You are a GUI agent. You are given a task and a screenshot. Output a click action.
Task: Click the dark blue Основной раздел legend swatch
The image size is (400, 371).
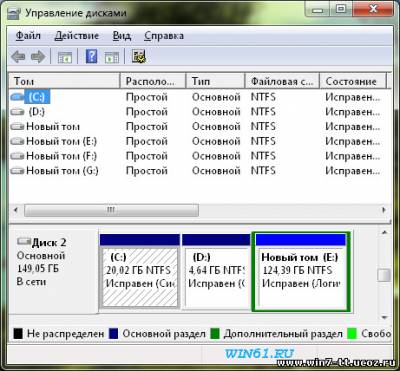pyautogui.click(x=114, y=334)
